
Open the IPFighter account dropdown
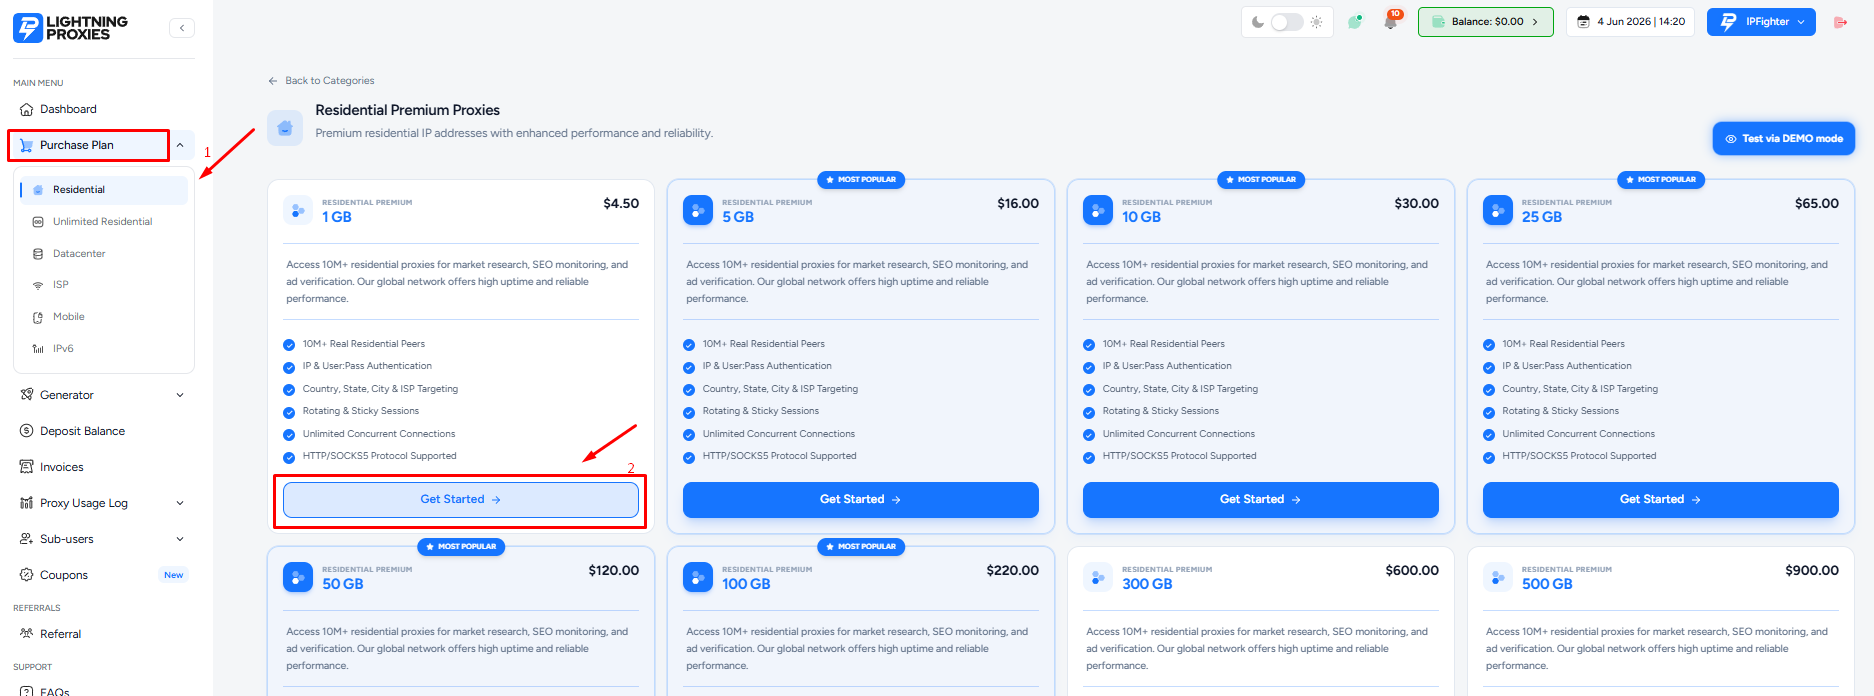pos(1760,22)
